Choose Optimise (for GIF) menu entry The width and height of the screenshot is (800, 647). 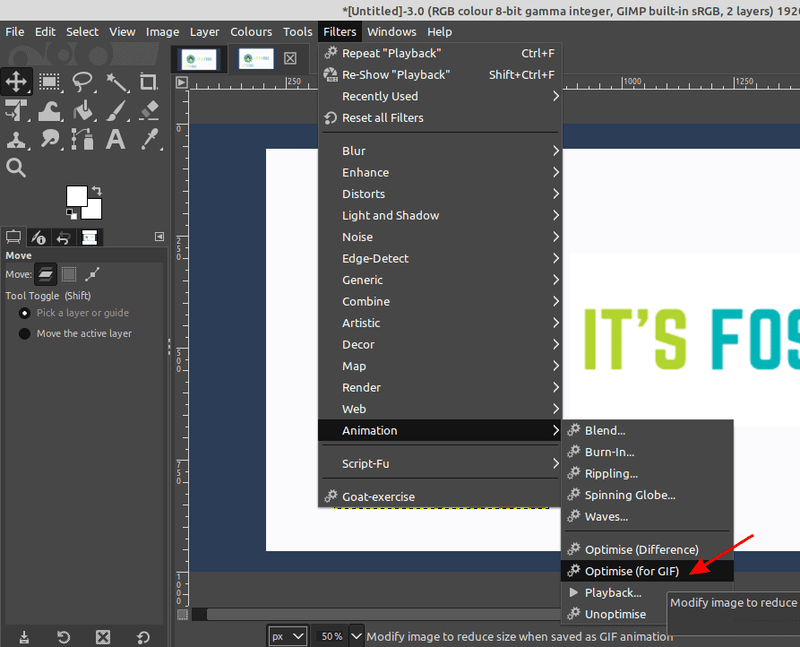tap(631, 571)
